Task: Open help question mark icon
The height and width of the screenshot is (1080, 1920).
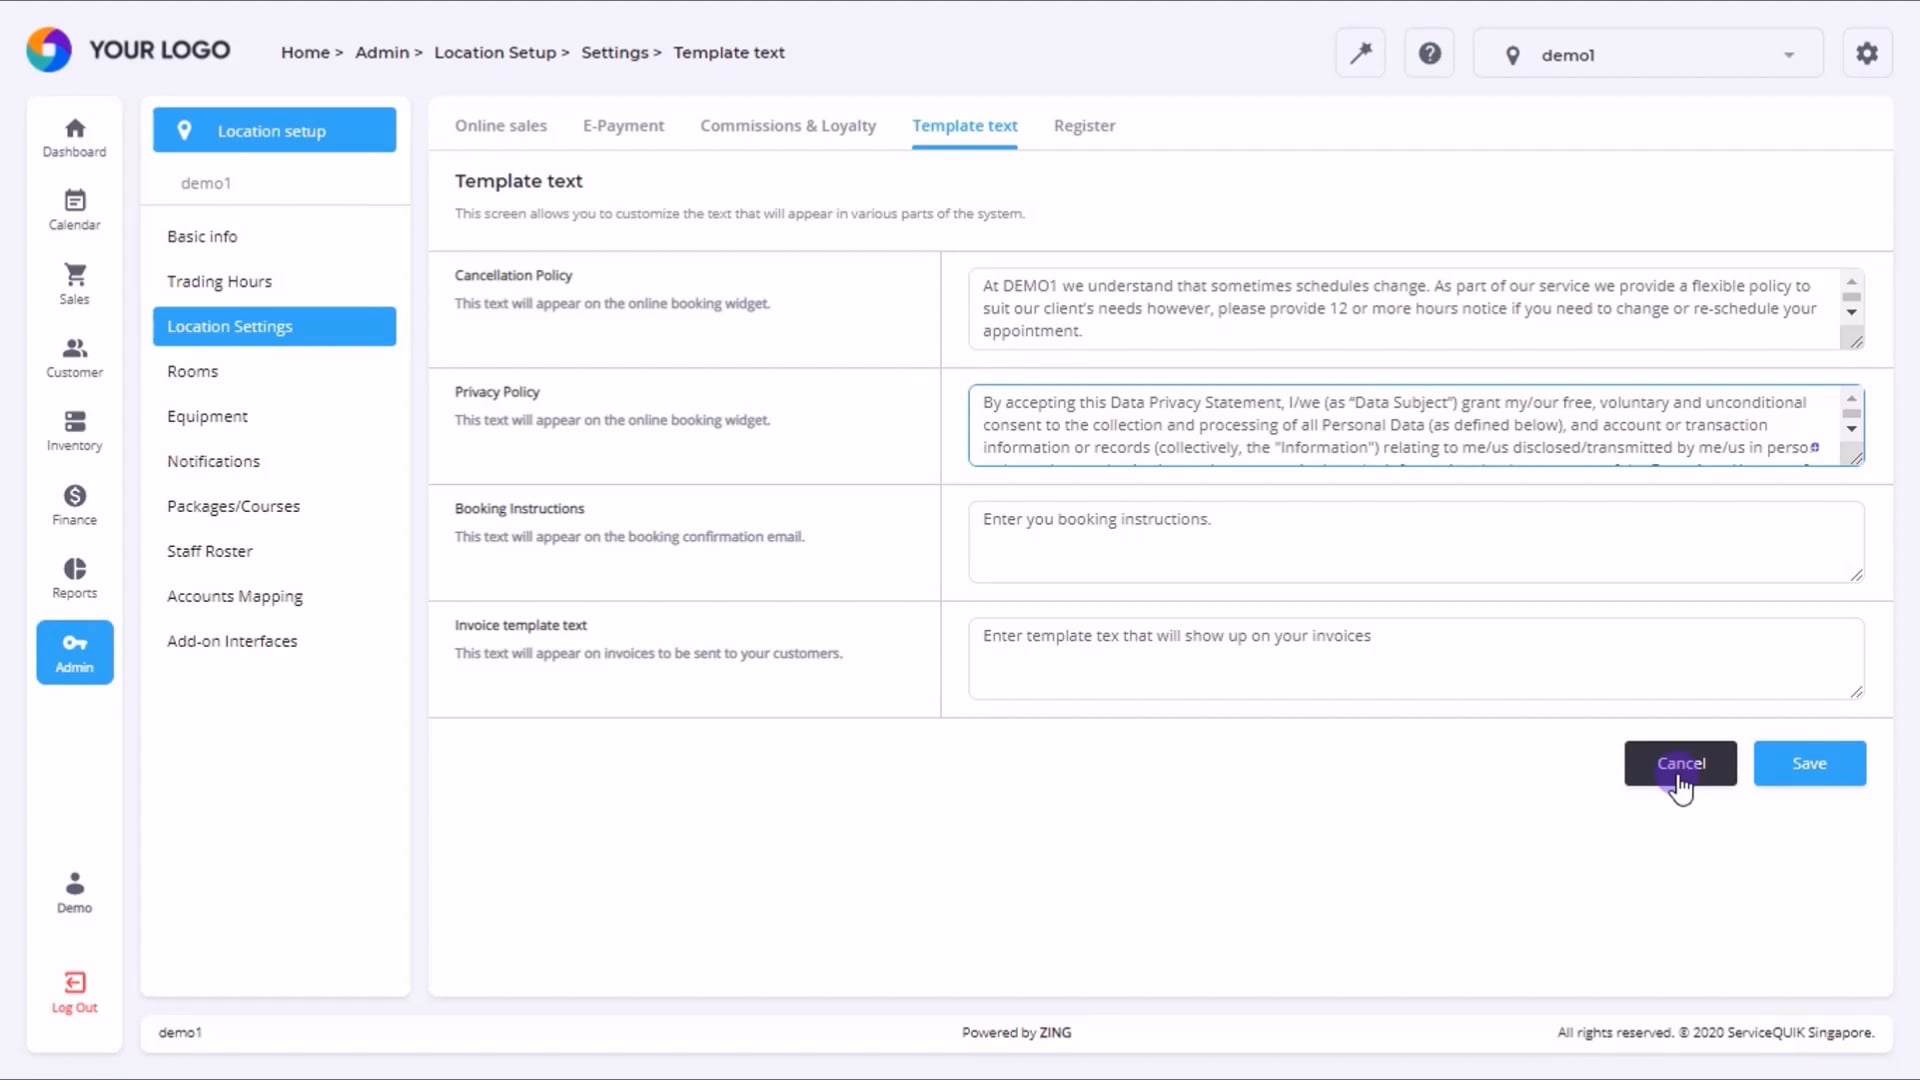Action: coord(1429,53)
